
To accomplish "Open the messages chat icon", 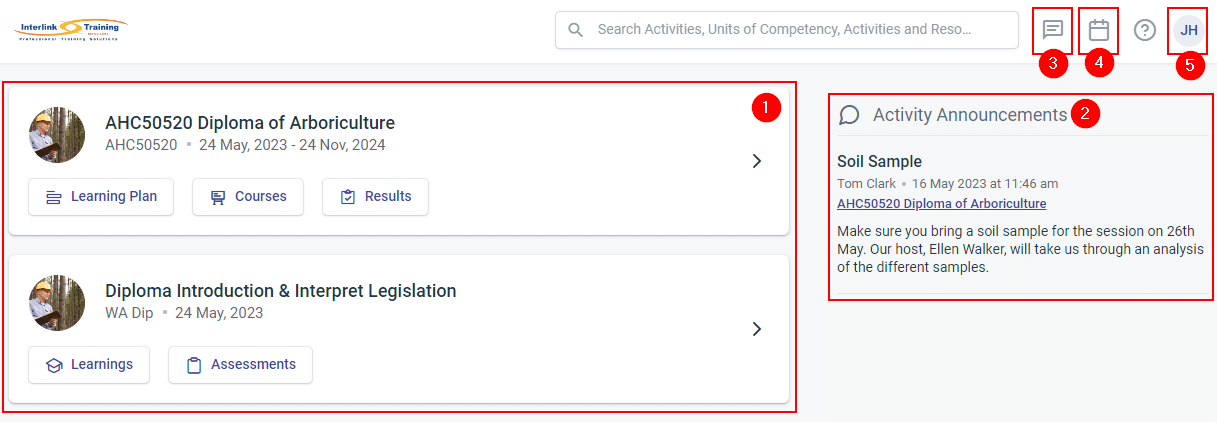I will coord(1052,30).
